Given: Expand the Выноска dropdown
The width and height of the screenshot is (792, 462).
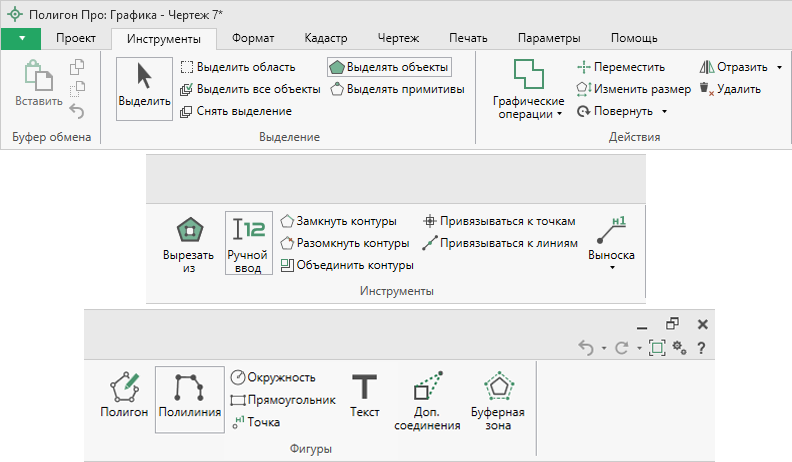Looking at the screenshot, I should [x=611, y=267].
